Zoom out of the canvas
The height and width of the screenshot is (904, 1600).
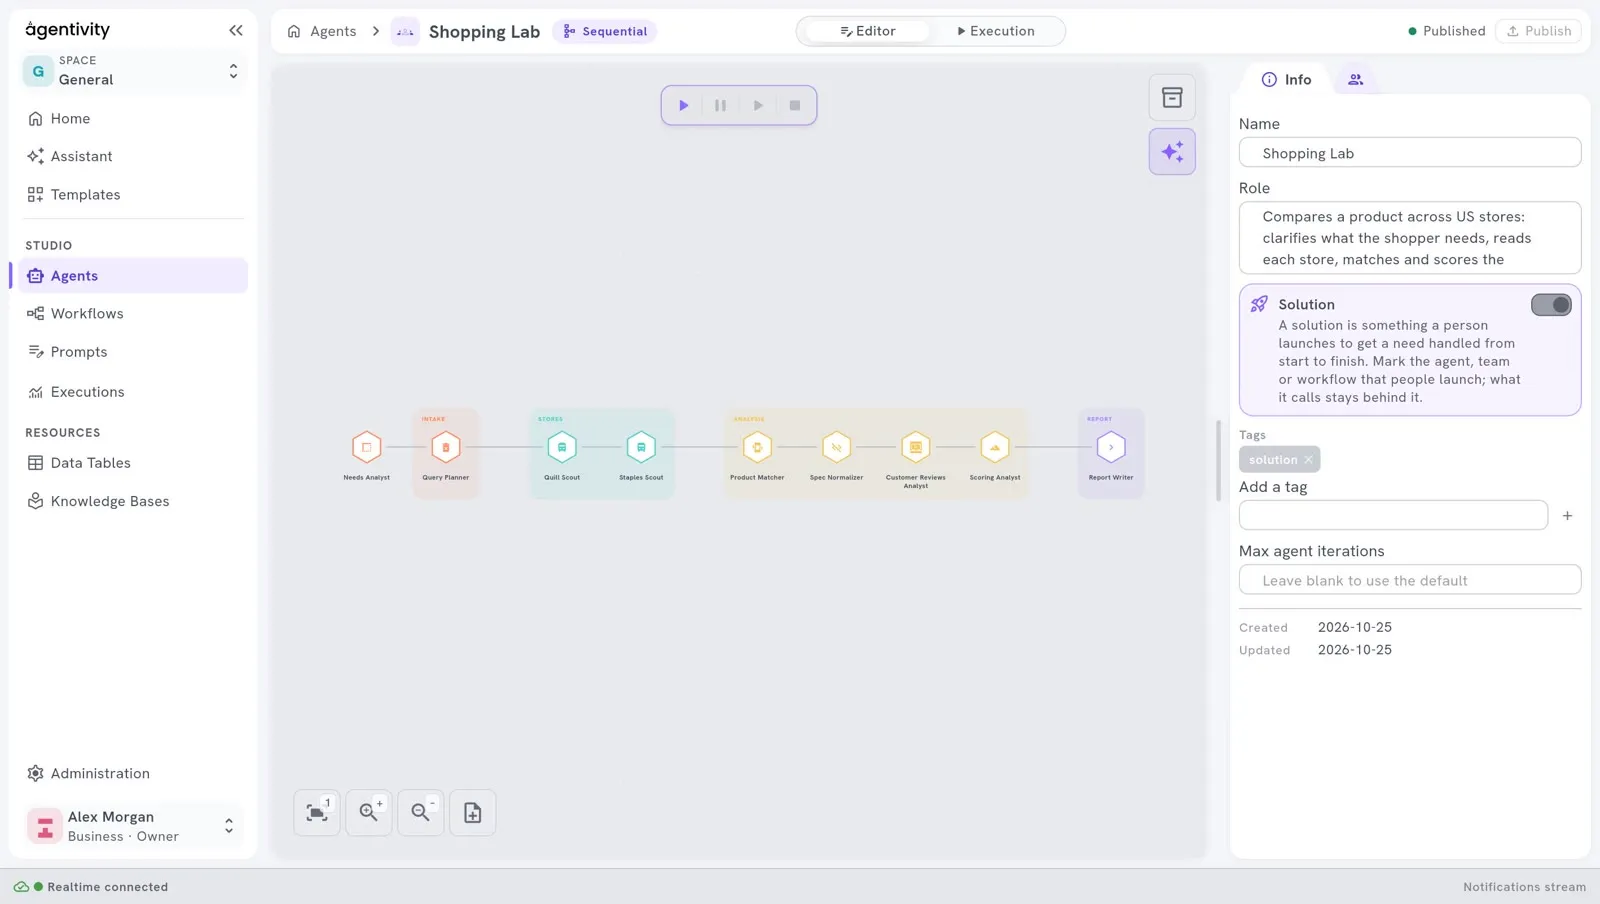pyautogui.click(x=421, y=813)
